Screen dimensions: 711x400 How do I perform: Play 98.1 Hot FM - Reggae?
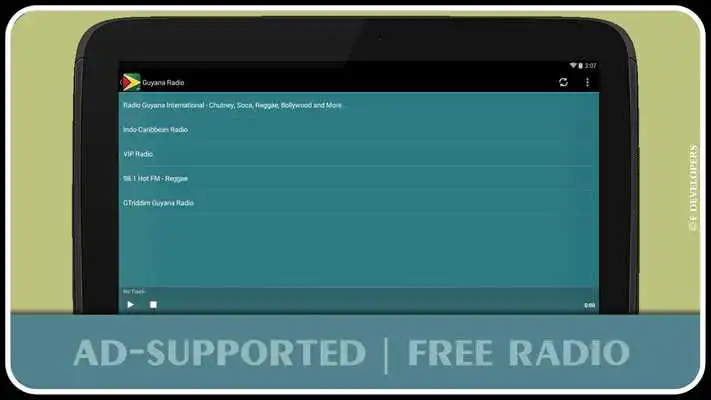pos(358,179)
